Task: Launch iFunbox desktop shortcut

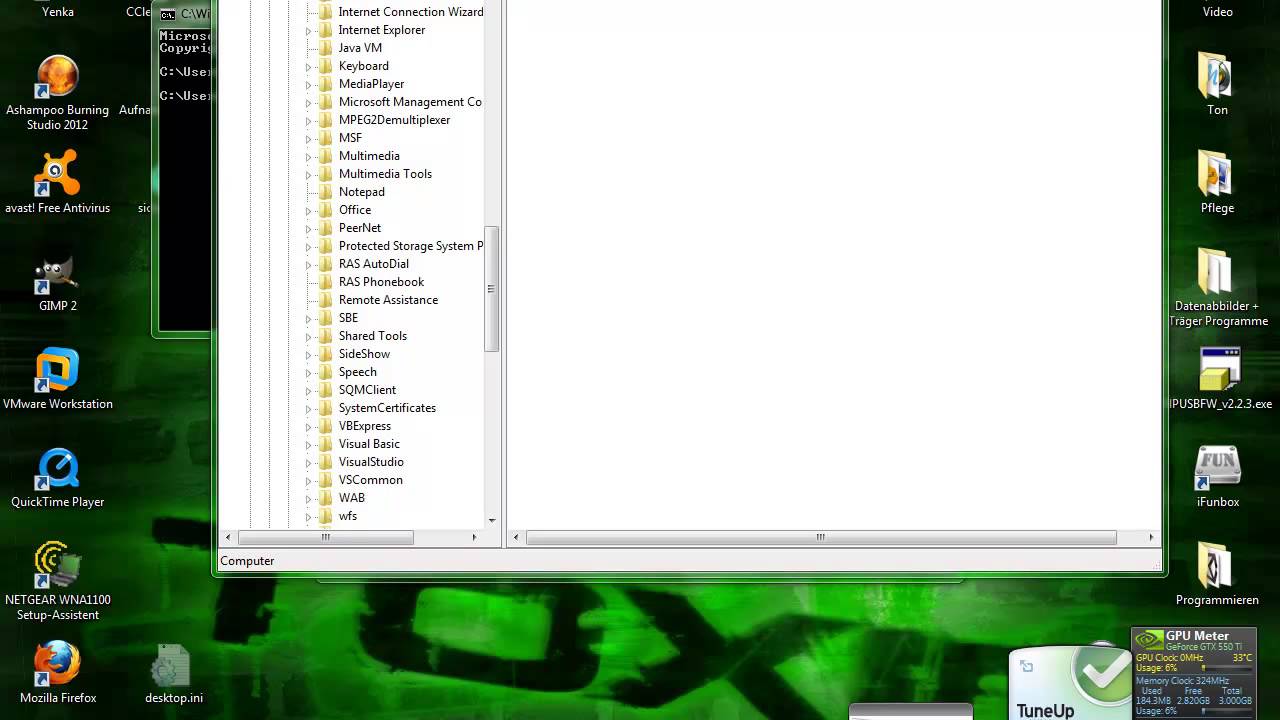Action: pos(1217,476)
